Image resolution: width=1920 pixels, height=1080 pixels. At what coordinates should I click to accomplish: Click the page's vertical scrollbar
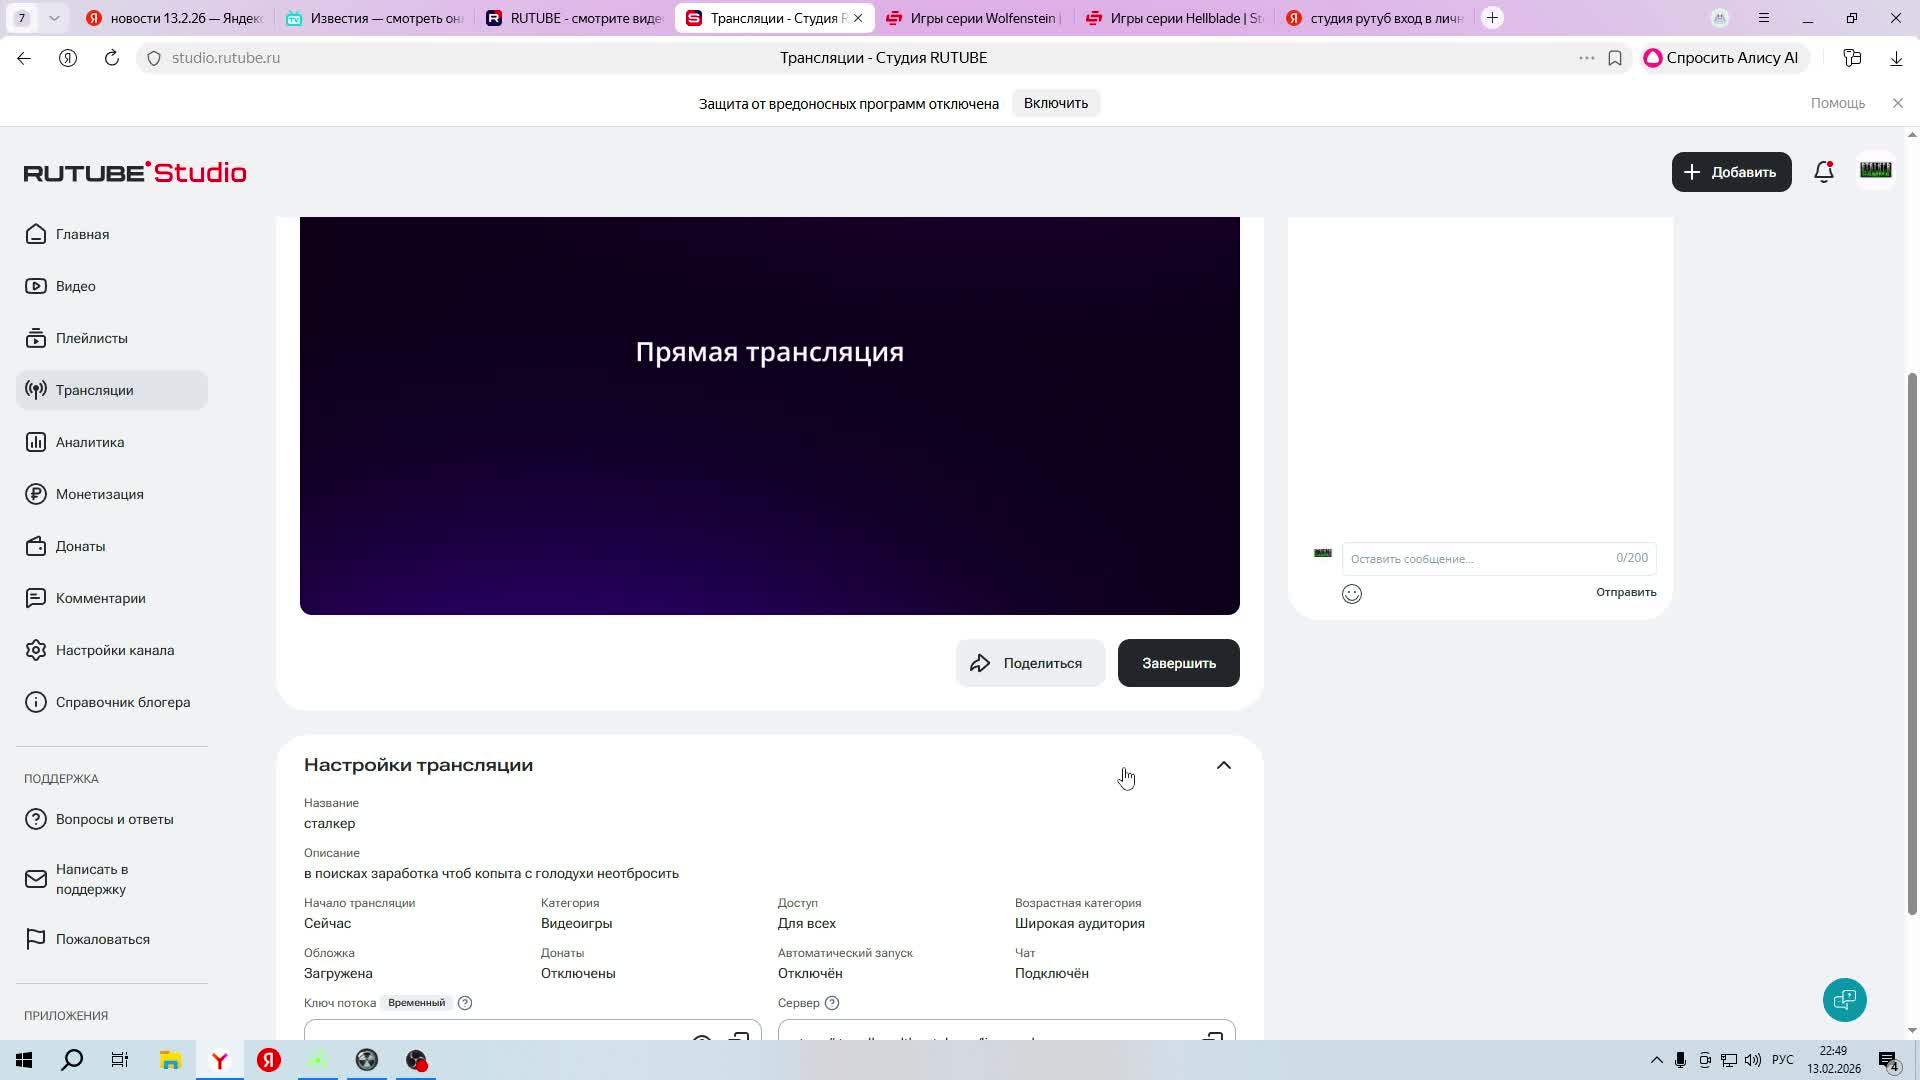(1912, 640)
